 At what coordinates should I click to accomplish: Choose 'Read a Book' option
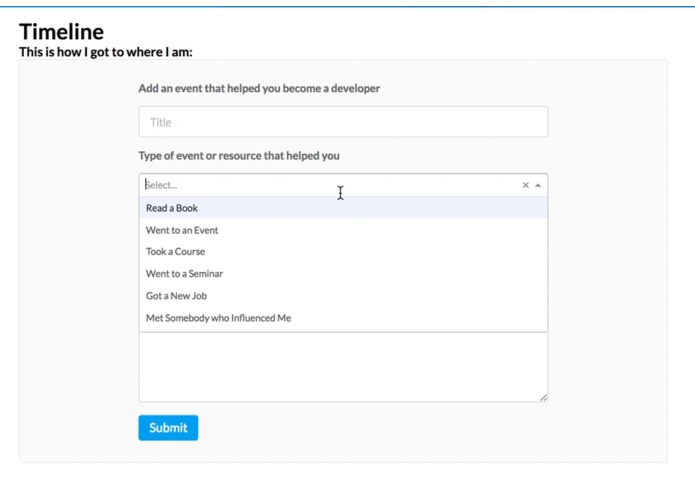coord(343,208)
